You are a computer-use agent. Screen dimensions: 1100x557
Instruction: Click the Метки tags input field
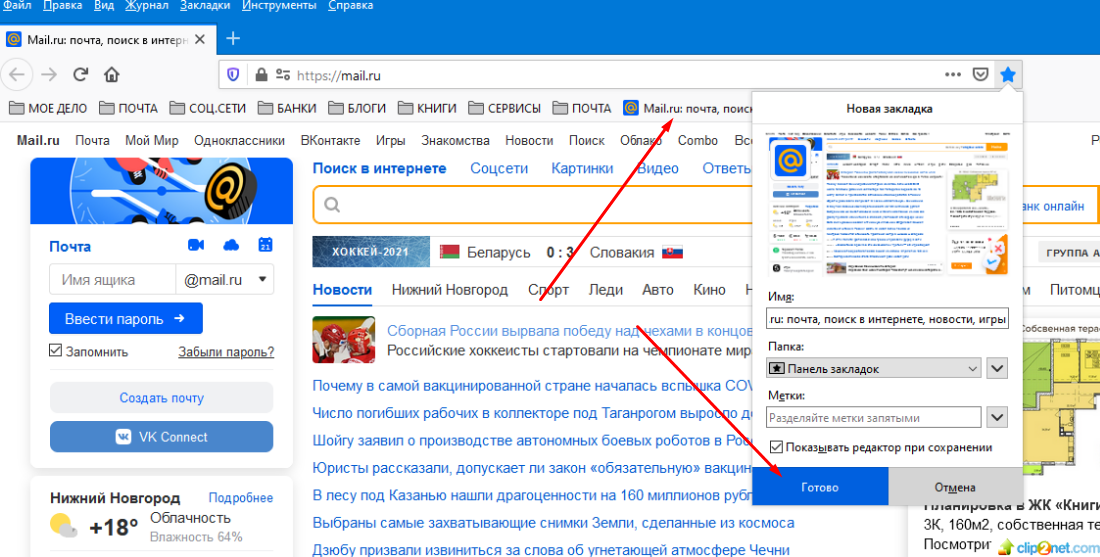point(874,417)
